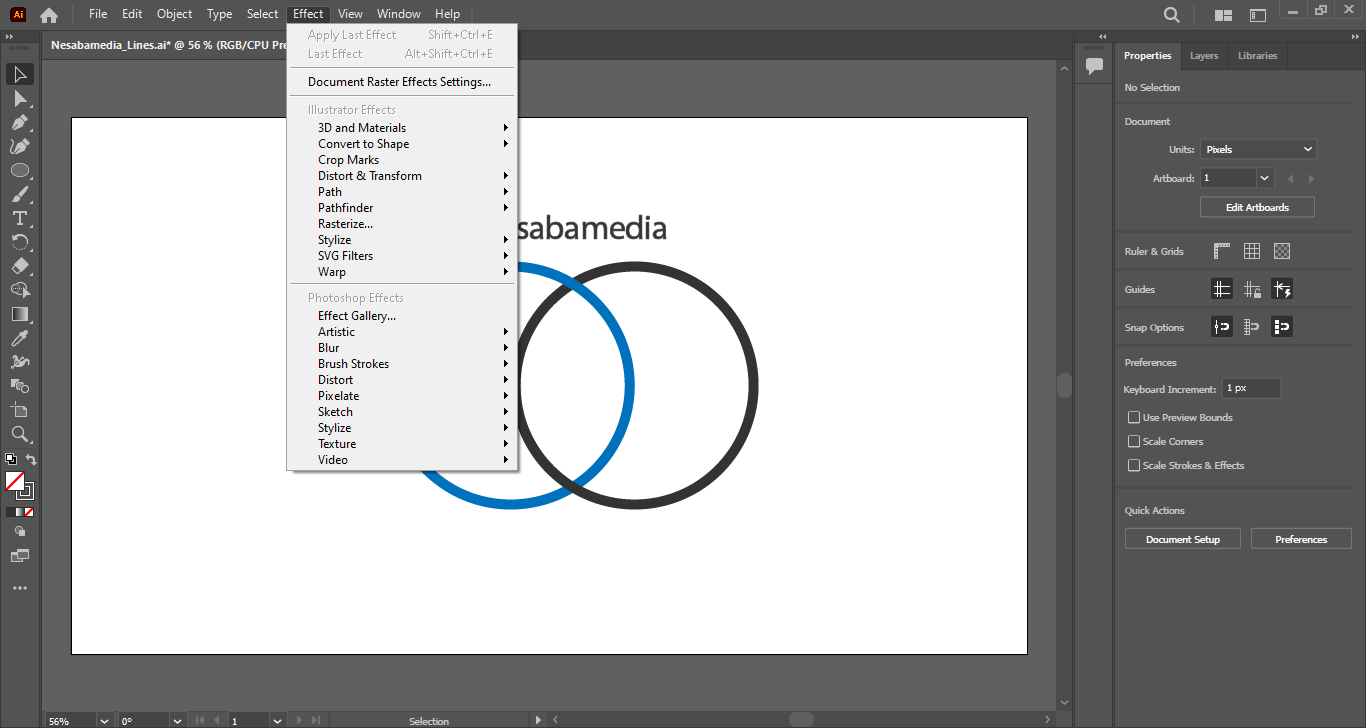Open the Units dropdown showing Pixels
Viewport: 1366px width, 728px height.
coord(1258,149)
